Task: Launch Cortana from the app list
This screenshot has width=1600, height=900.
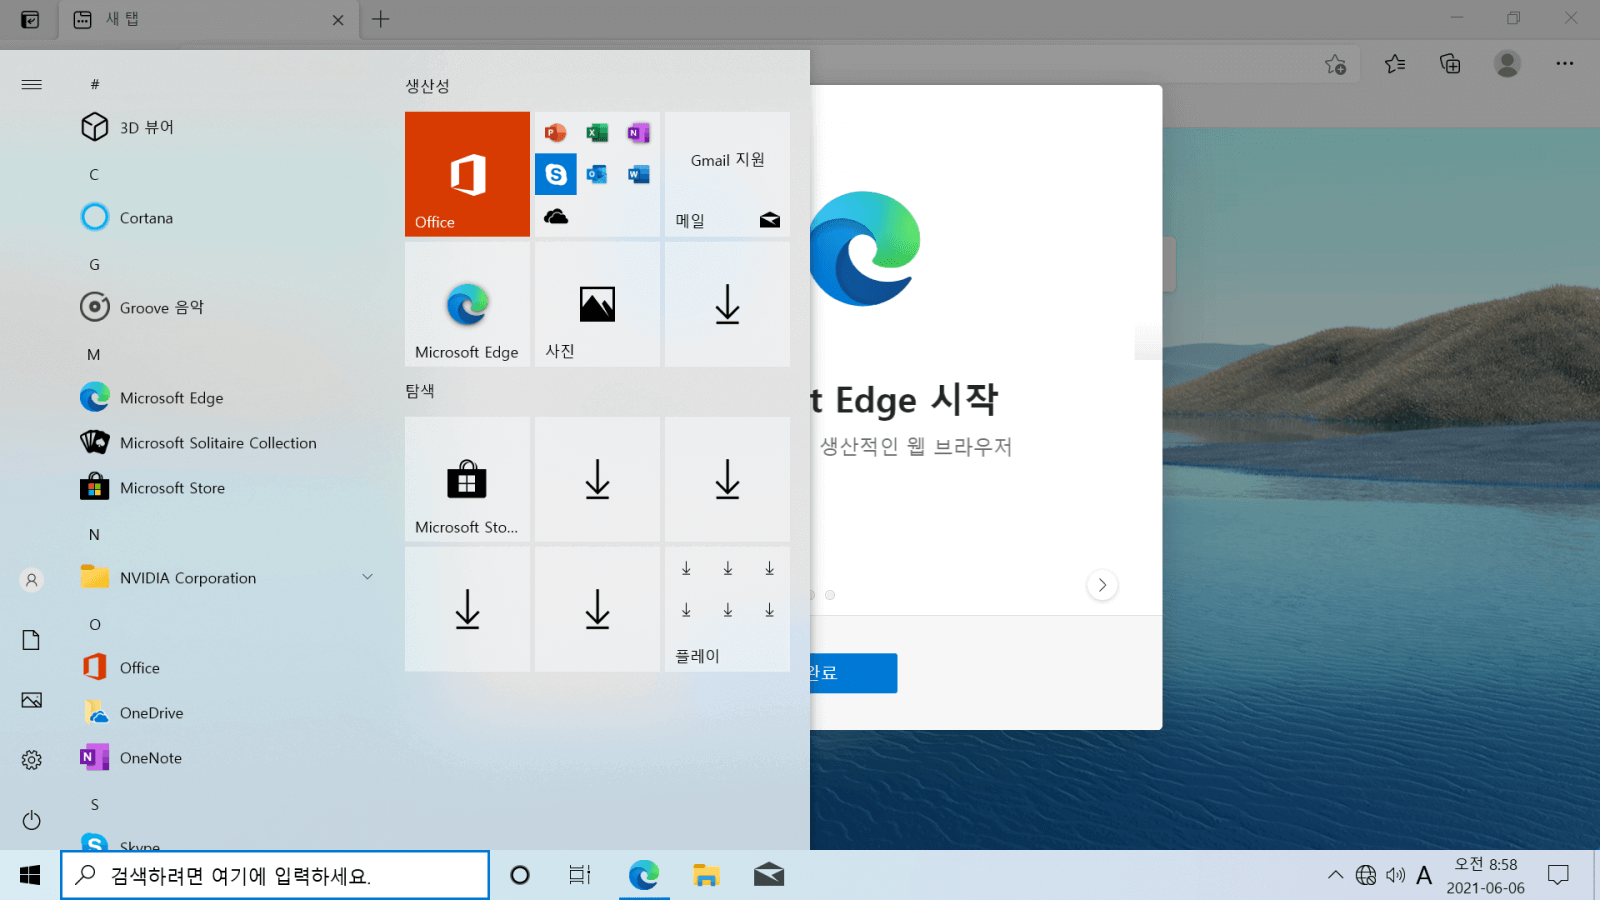Action: [230, 217]
